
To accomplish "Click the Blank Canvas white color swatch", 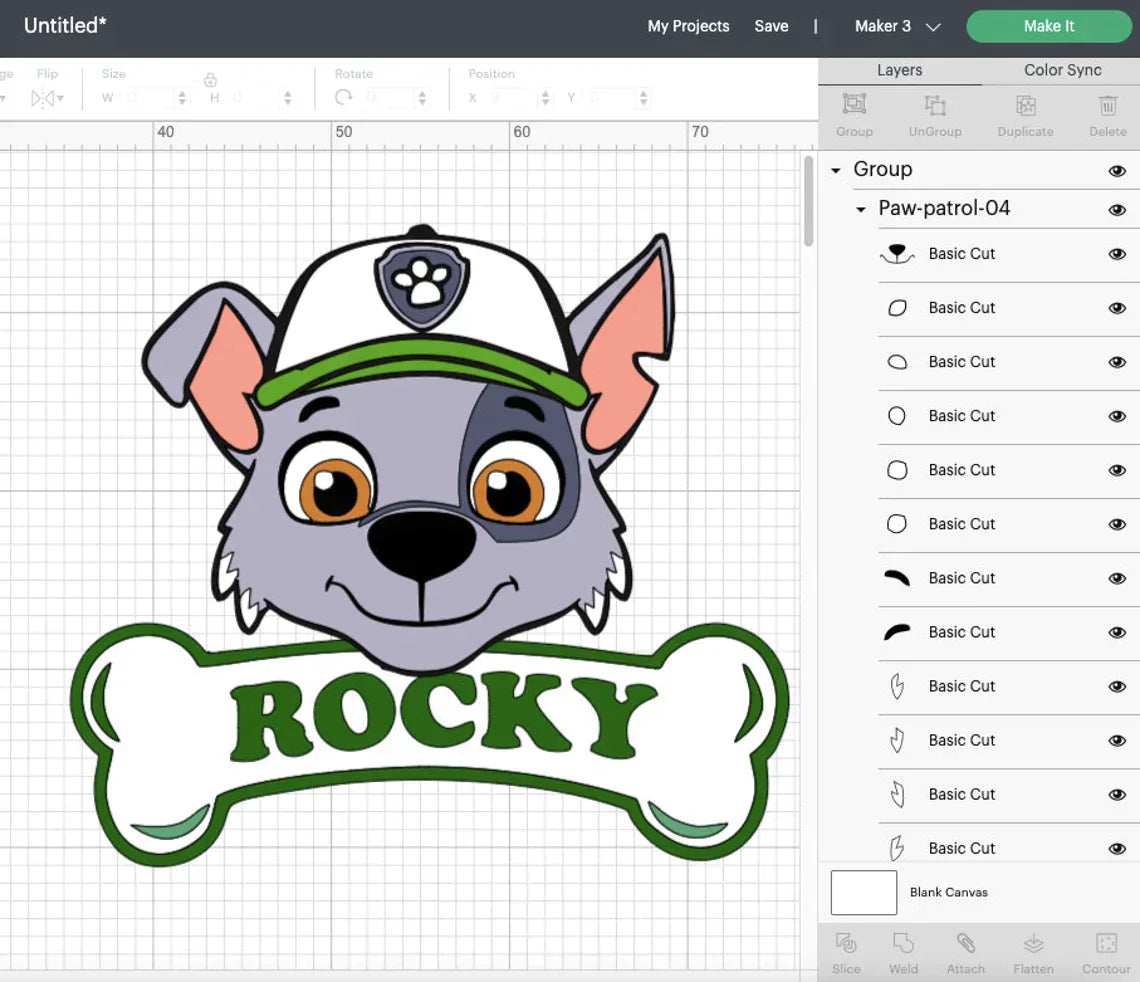I will coord(864,893).
